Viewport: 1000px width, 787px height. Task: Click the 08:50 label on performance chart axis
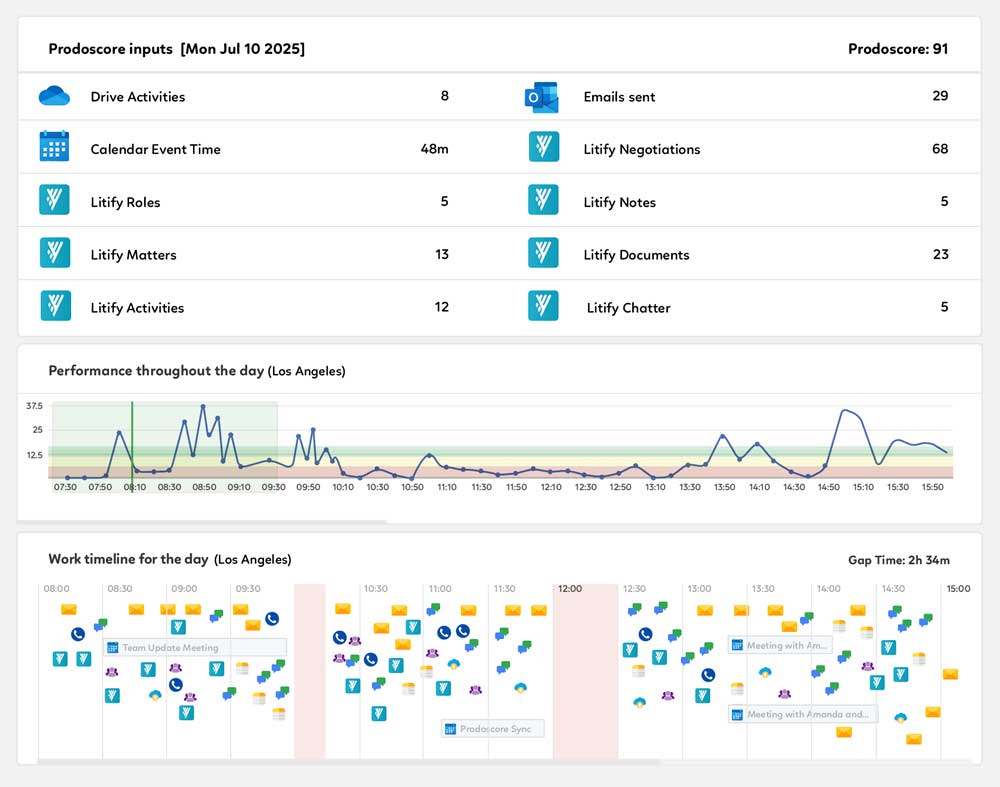click(204, 487)
